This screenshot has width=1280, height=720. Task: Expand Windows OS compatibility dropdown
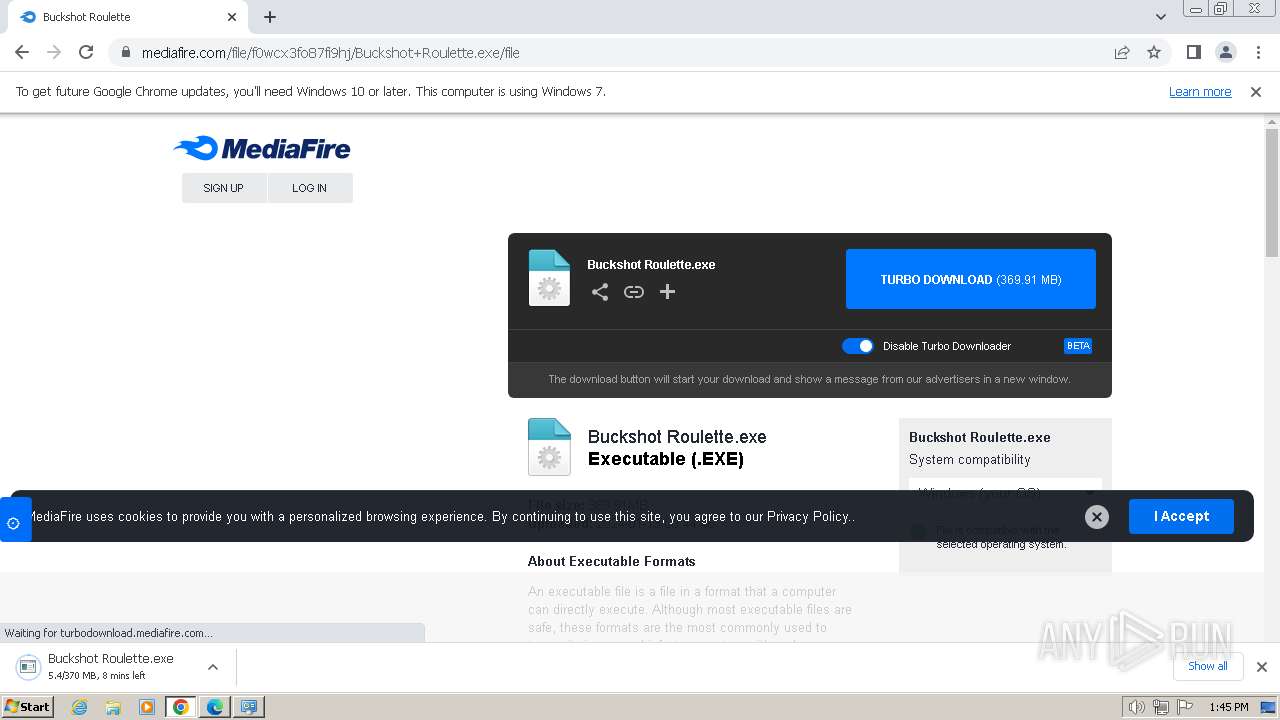(1005, 493)
